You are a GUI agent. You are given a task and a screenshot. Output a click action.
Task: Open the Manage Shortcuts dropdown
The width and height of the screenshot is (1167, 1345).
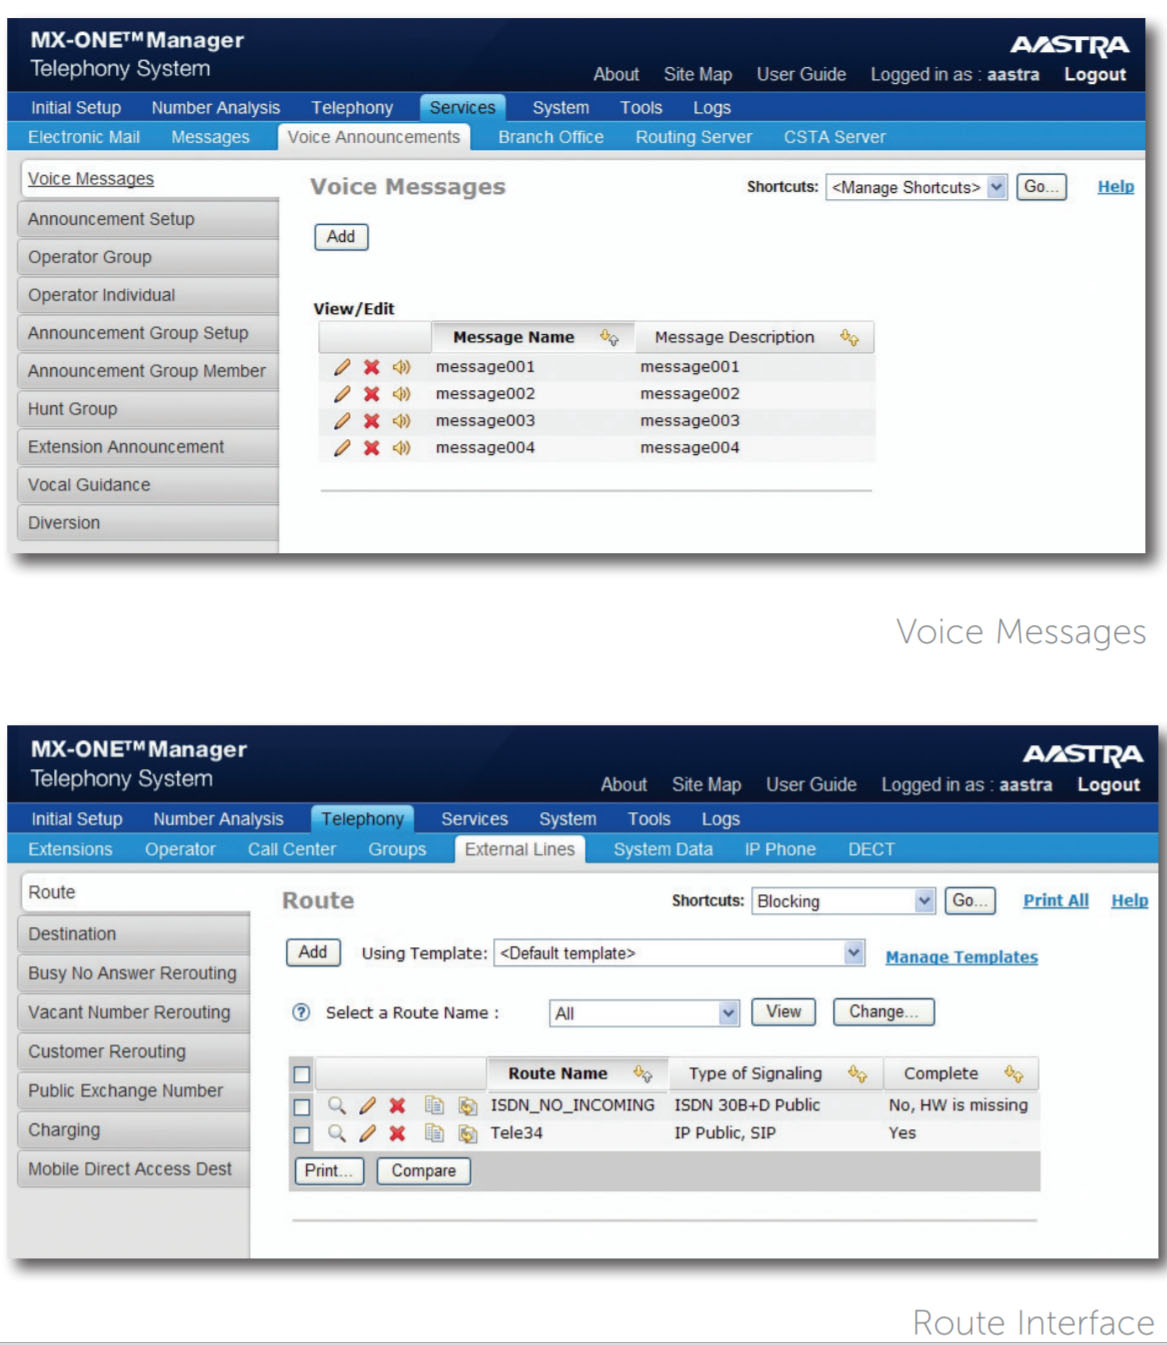(915, 187)
